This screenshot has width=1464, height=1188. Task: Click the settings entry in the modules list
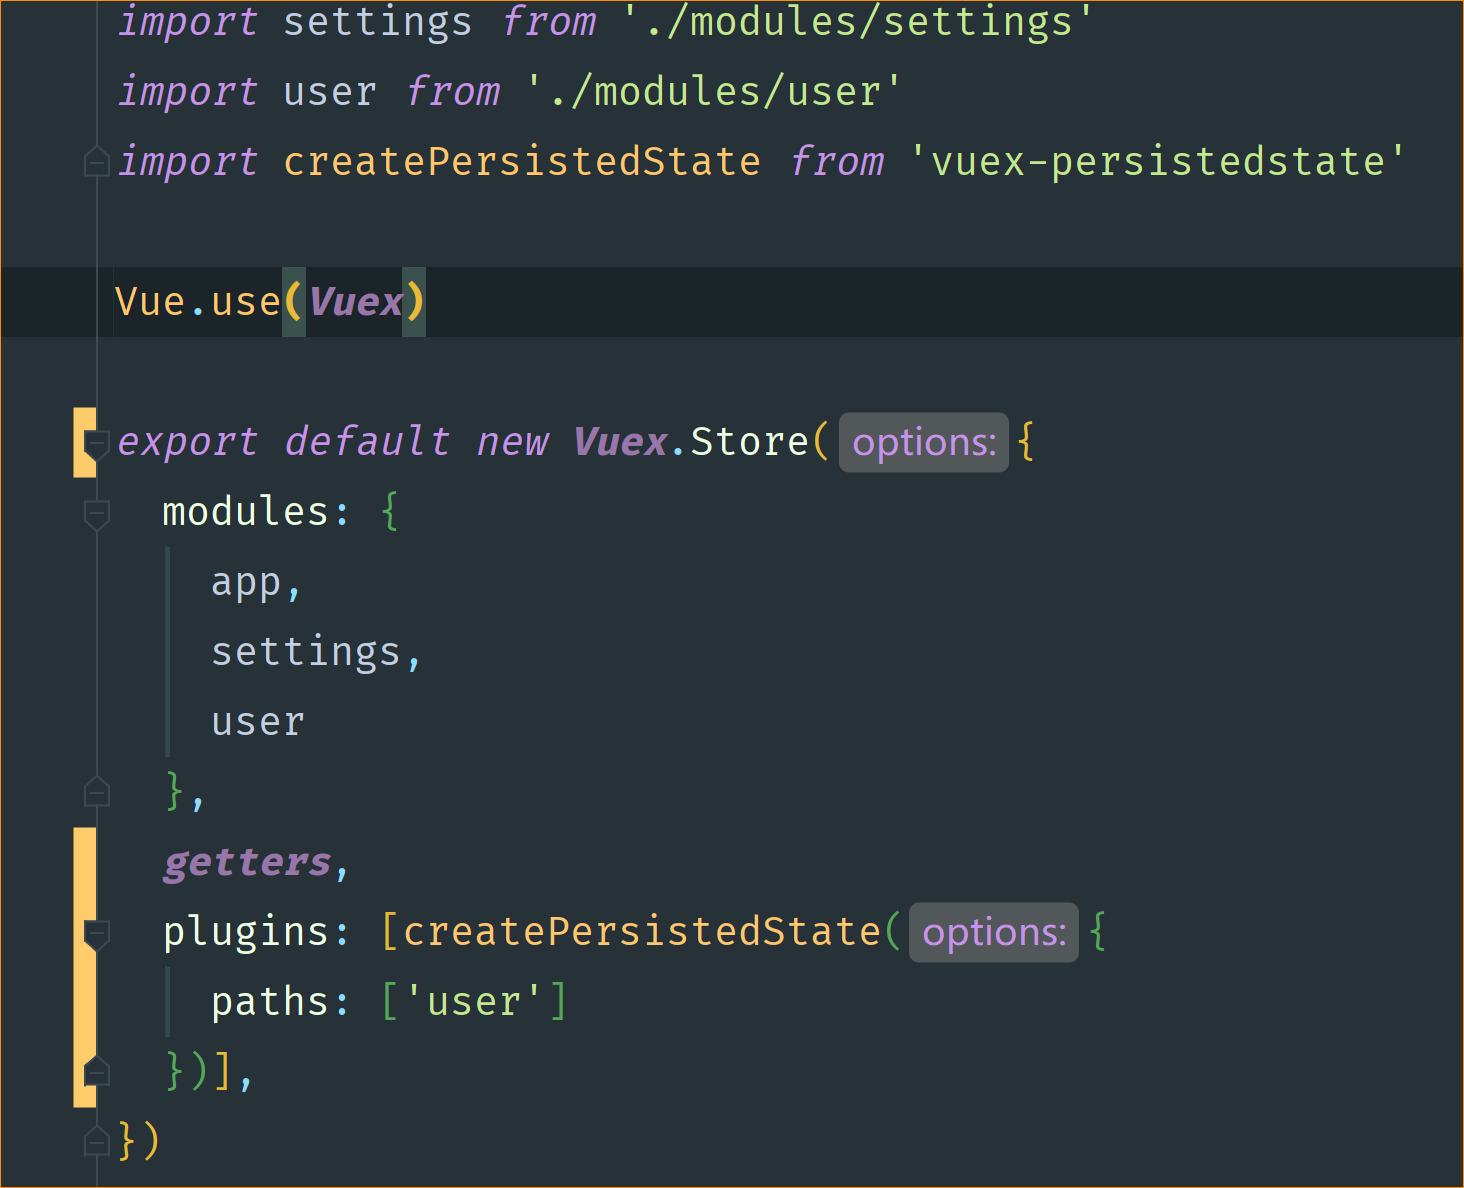(x=305, y=650)
